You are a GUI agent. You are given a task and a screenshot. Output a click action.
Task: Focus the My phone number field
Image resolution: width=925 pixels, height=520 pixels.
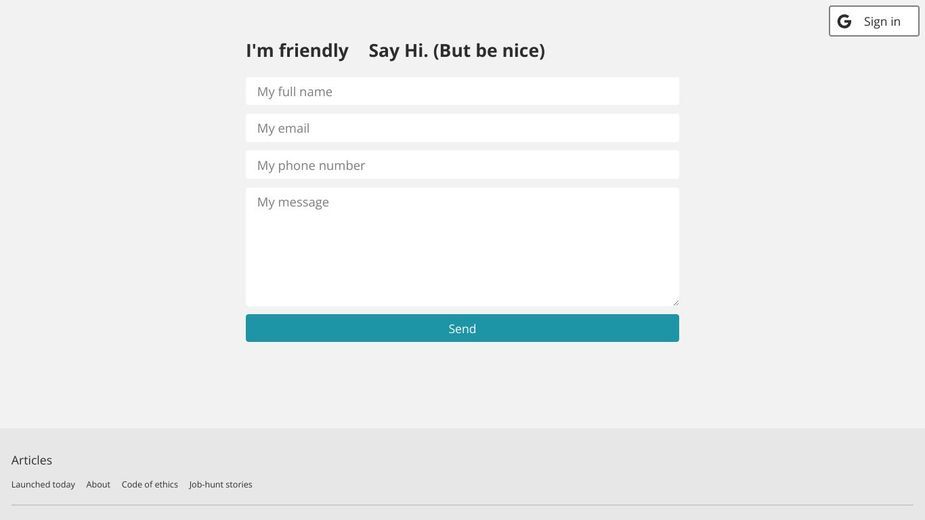click(x=462, y=165)
